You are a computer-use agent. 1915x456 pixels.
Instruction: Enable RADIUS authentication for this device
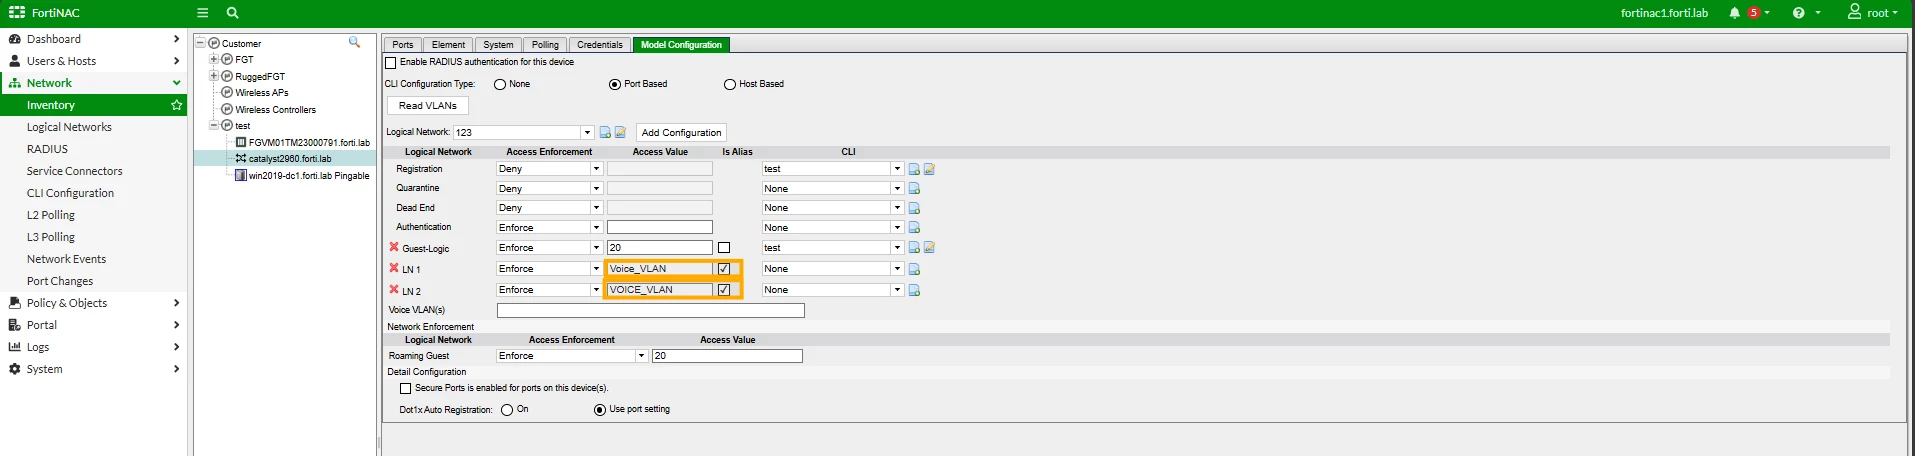point(391,62)
